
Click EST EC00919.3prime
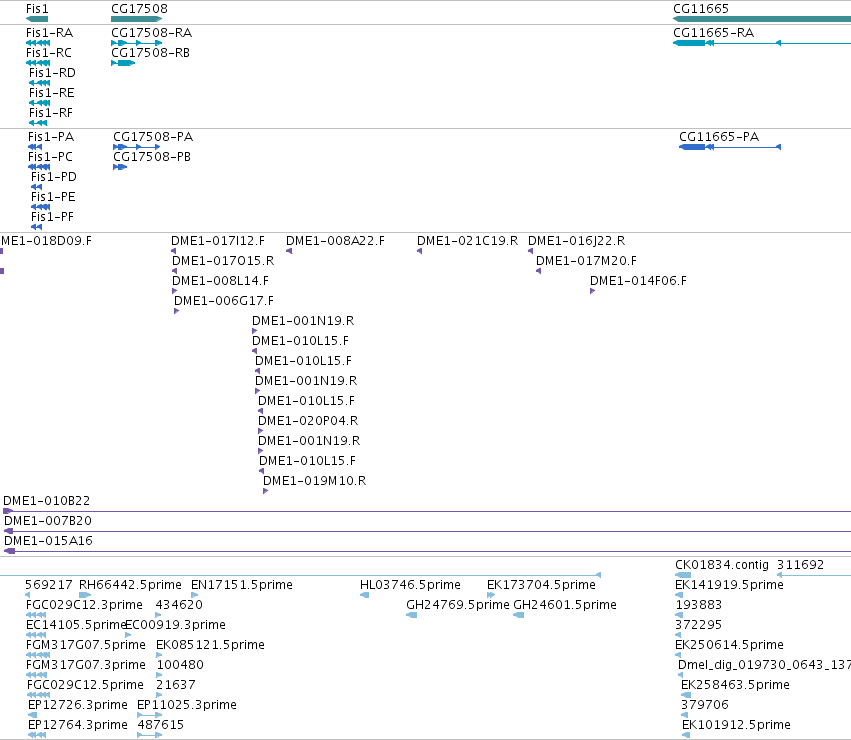coord(128,636)
